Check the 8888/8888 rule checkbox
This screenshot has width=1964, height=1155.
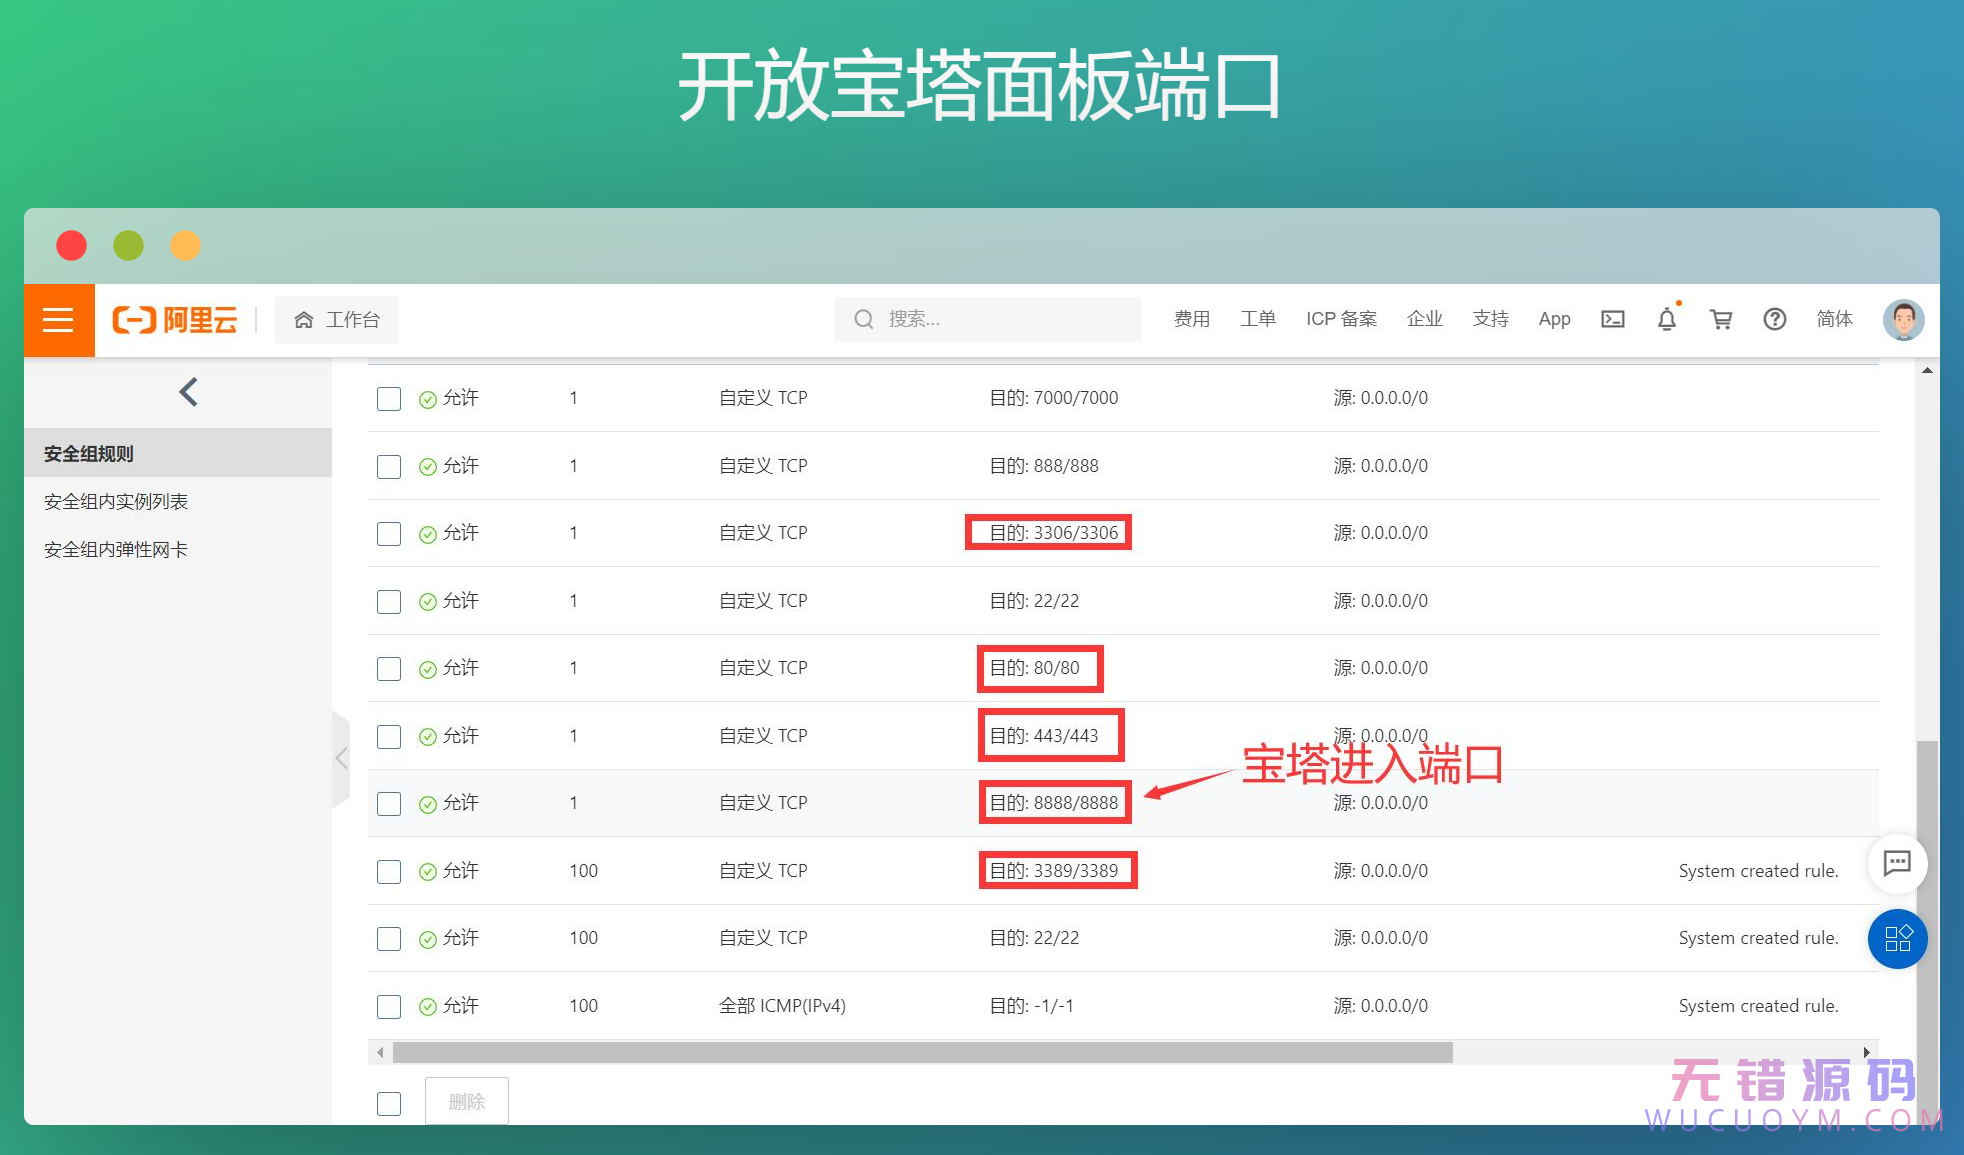tap(389, 803)
